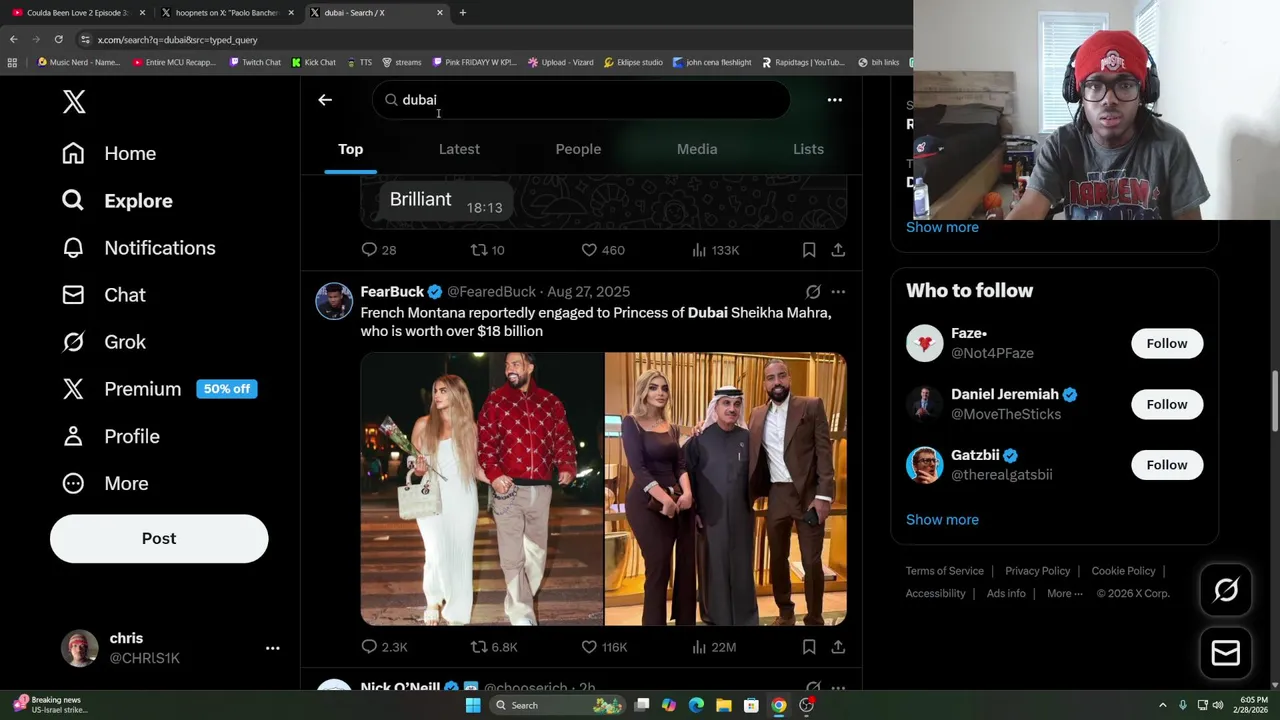
Task: Open Ads info footer link
Action: pos(1006,593)
